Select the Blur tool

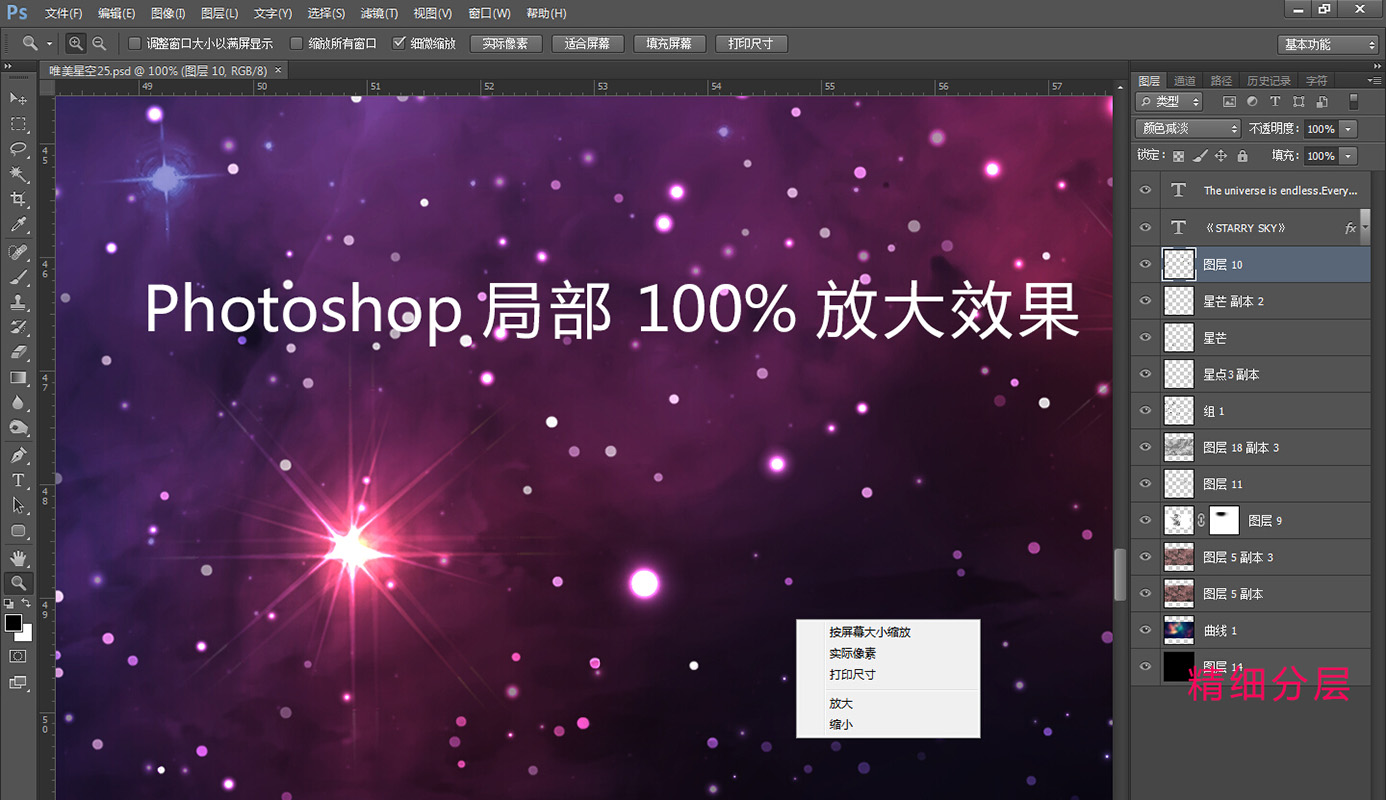click(x=18, y=402)
